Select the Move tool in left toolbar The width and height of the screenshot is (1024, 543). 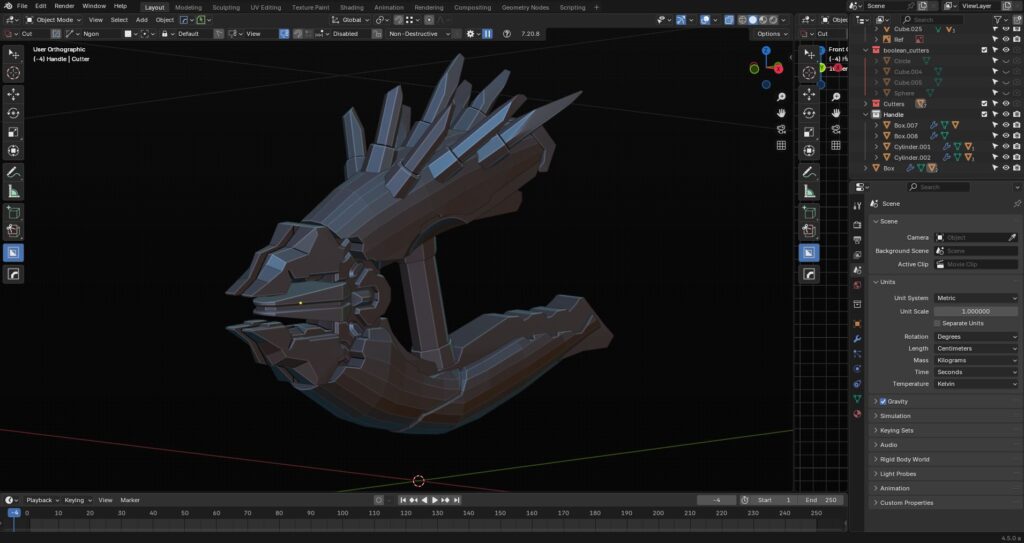(14, 94)
